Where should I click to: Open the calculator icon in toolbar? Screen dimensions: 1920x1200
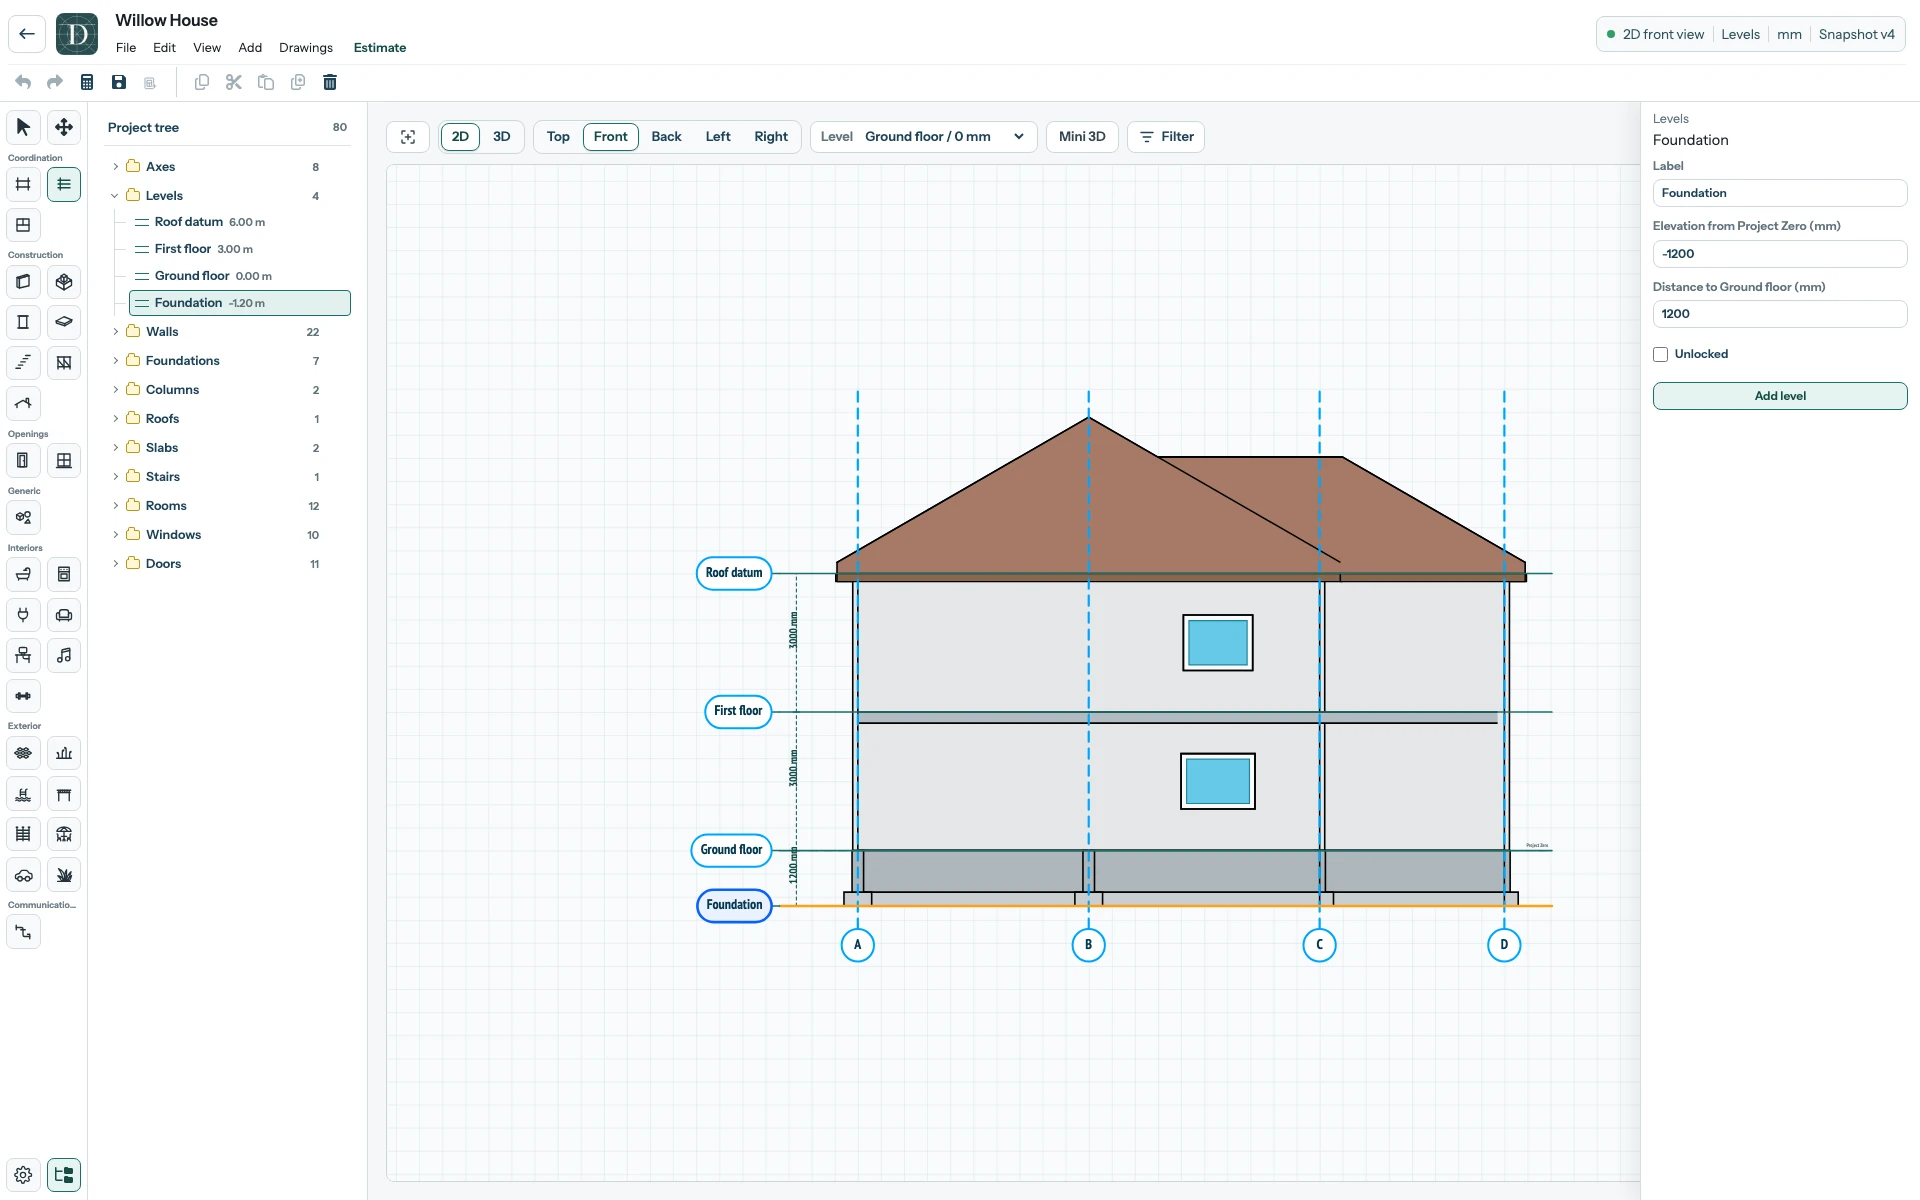[87, 82]
